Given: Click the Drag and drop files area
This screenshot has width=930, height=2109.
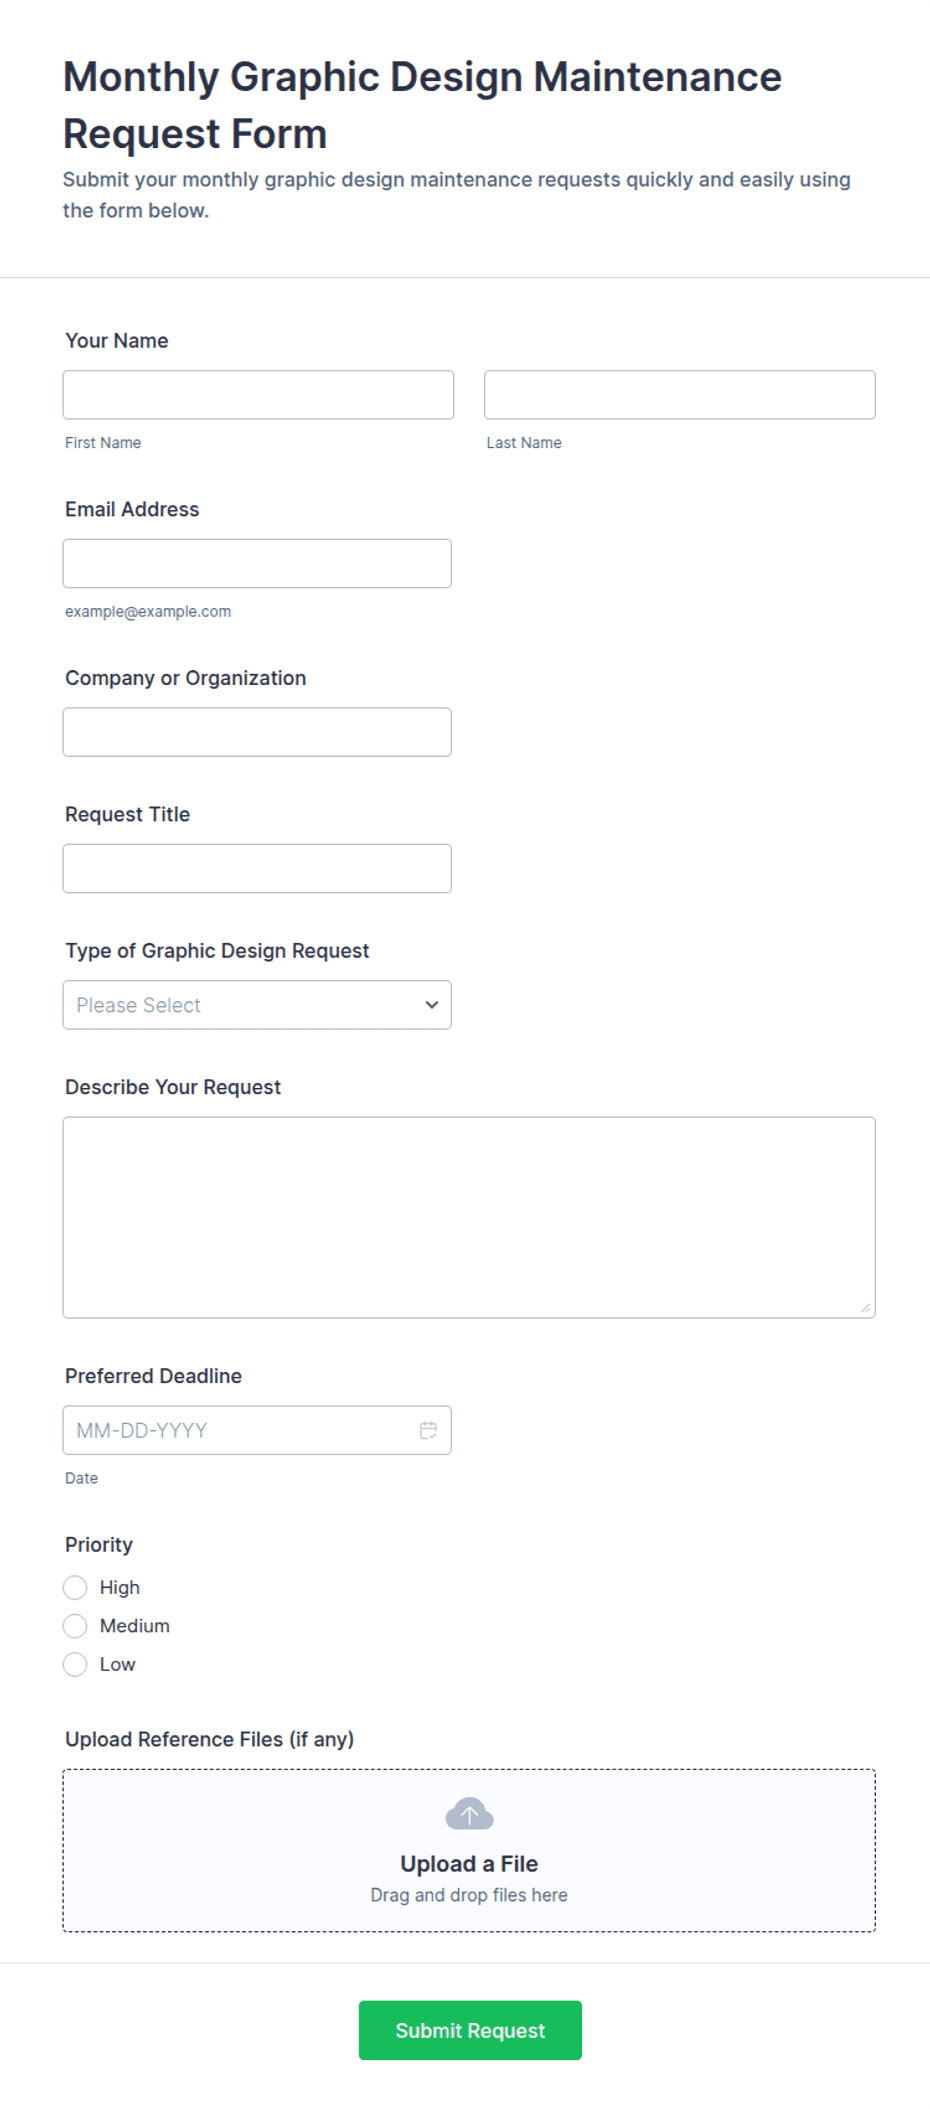Looking at the screenshot, I should 469,1851.
